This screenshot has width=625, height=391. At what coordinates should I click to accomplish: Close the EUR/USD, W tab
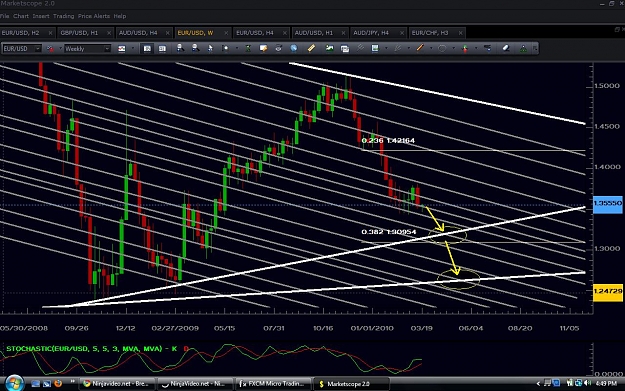point(226,33)
